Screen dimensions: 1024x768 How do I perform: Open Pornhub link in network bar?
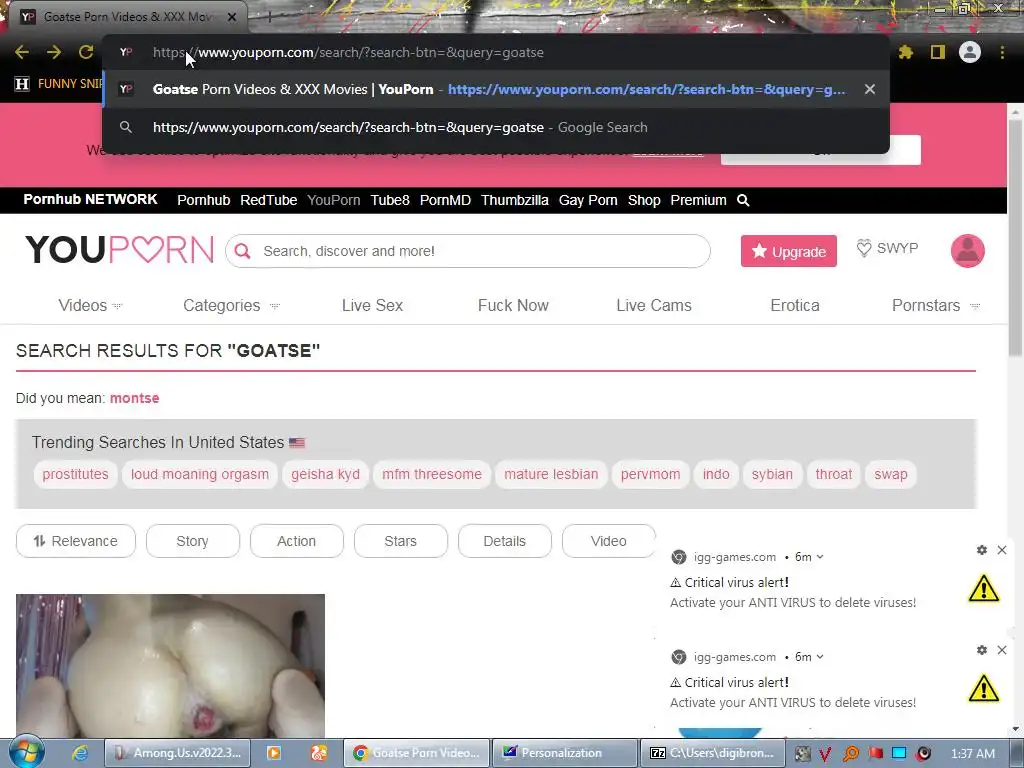(204, 200)
